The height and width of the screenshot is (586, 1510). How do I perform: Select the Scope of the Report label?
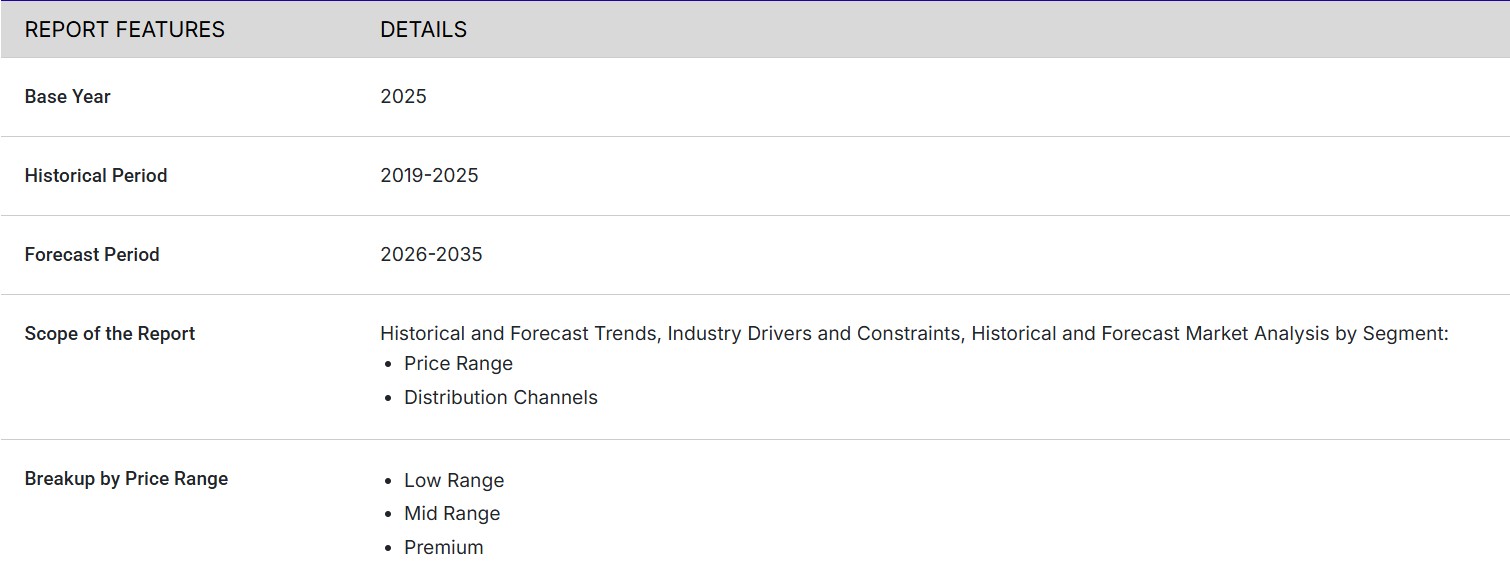pos(109,334)
